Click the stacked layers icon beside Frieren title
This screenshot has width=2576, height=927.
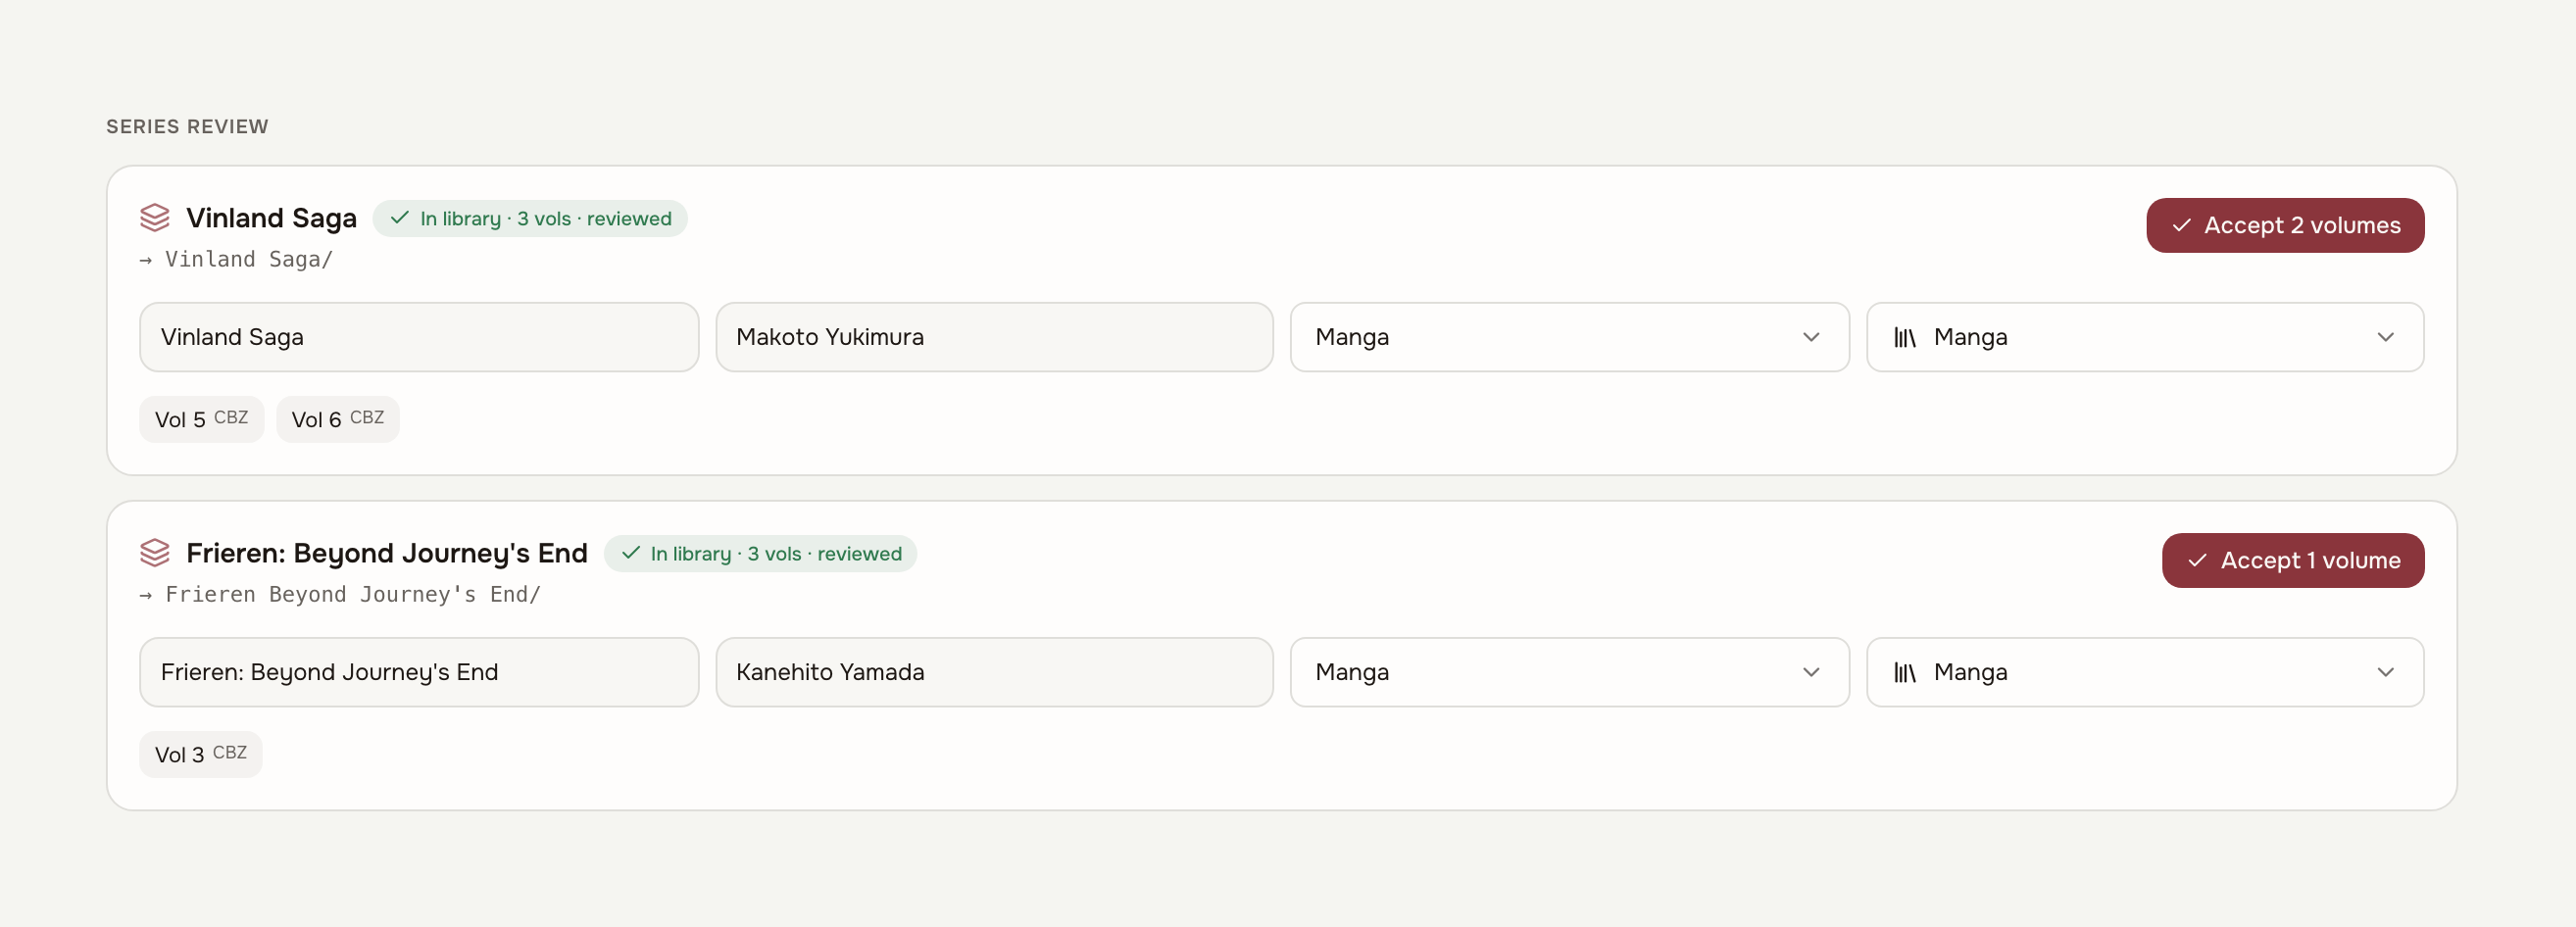coord(154,553)
